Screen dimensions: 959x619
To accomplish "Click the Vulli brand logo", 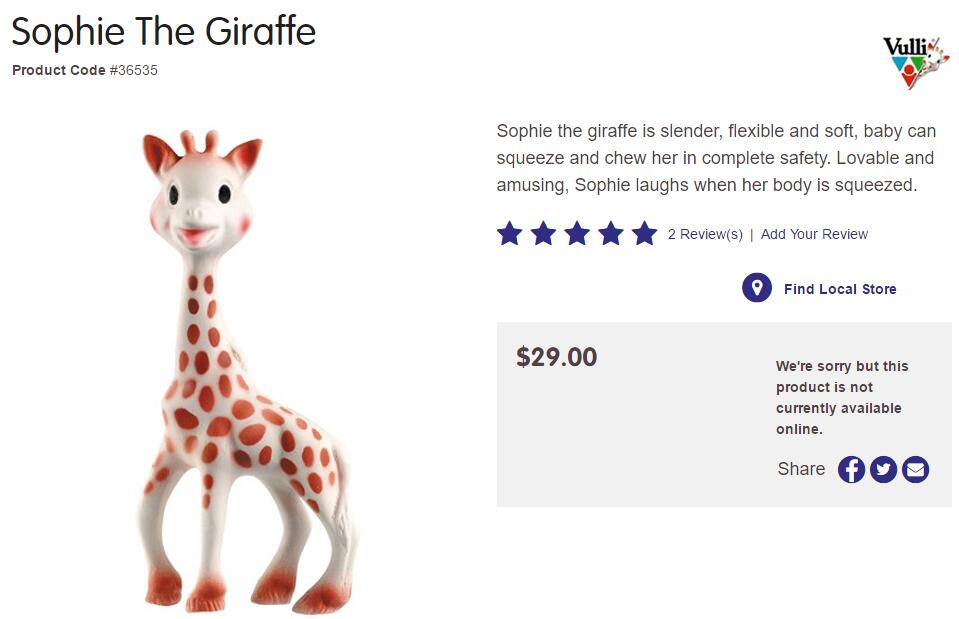I will click(x=914, y=61).
